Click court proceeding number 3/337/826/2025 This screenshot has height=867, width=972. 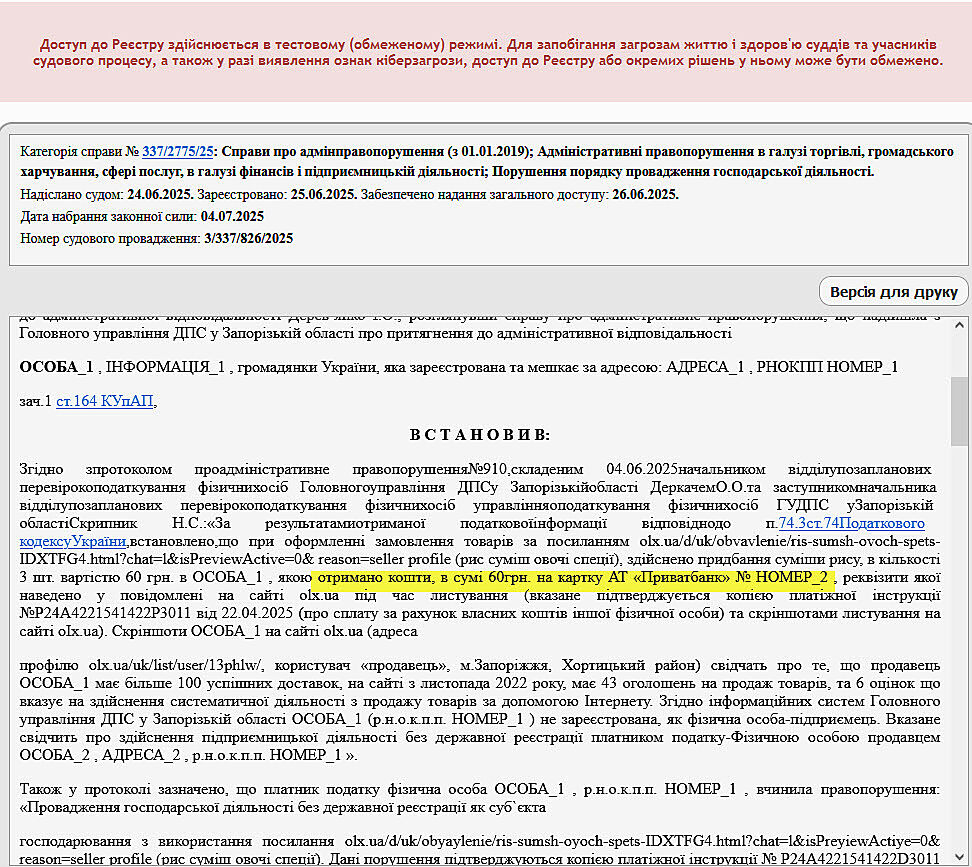point(248,238)
